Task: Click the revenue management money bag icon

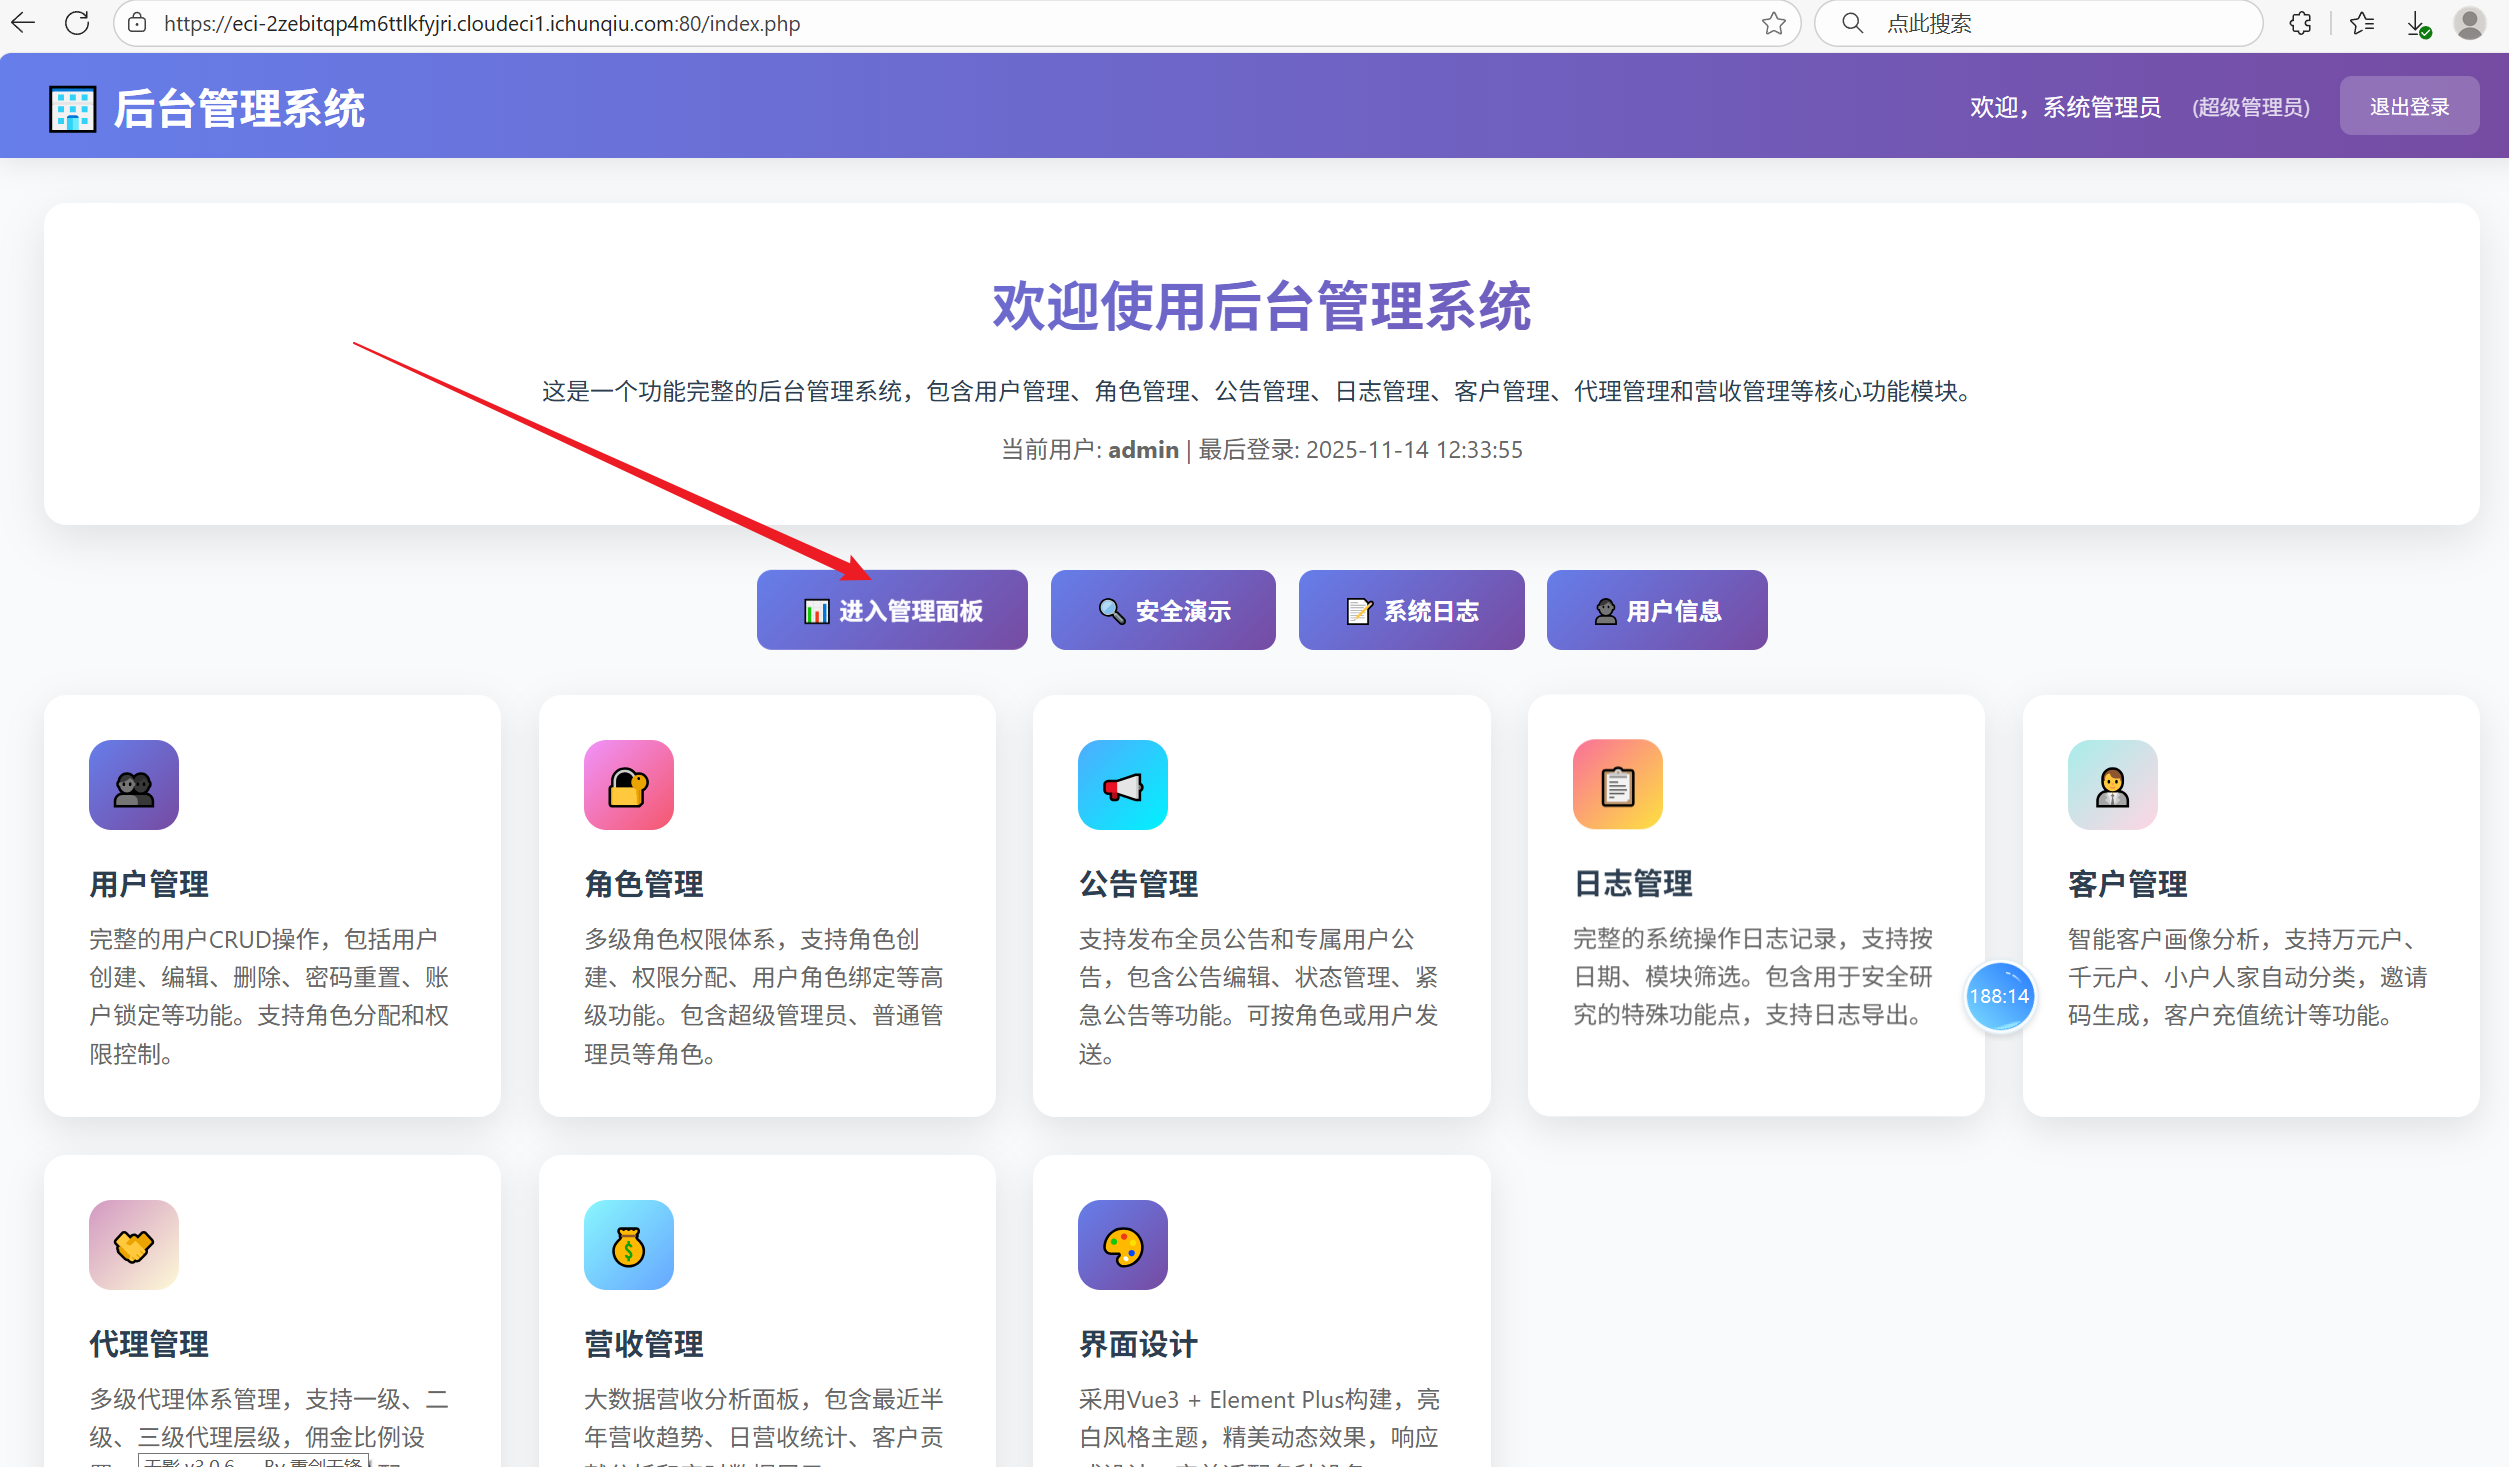Action: click(628, 1245)
